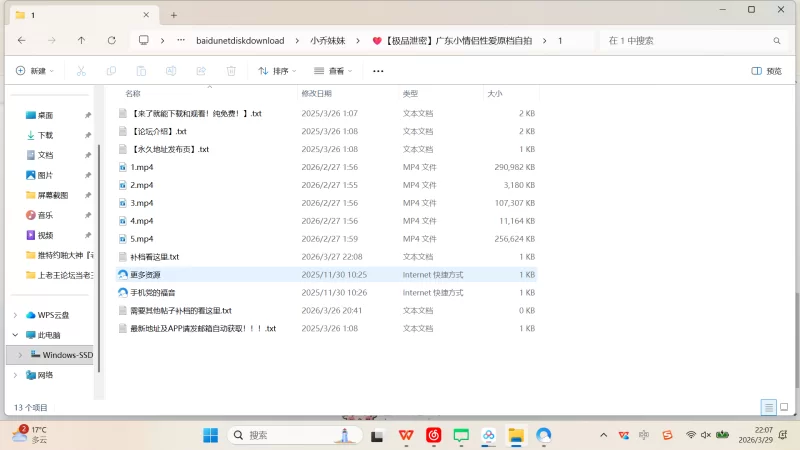Viewport: 800px width, 450px height.
Task: Select the 下载 folder in sidebar
Action: click(45, 135)
